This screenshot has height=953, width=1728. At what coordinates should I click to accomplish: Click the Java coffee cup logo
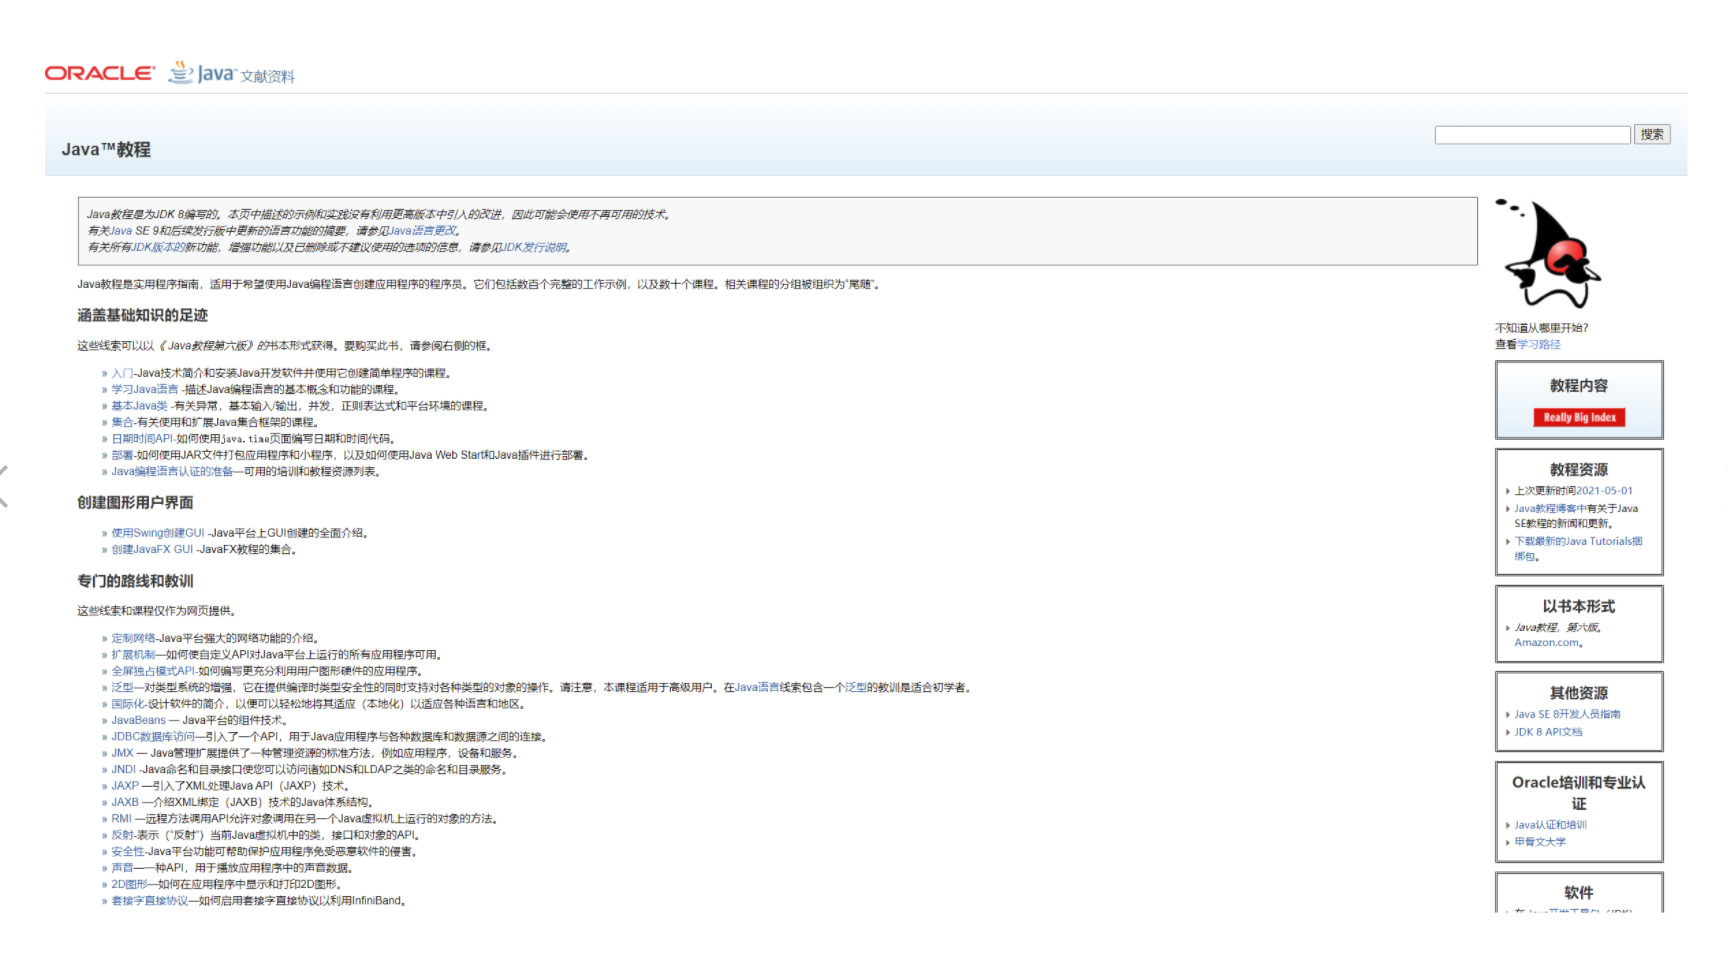201,73
